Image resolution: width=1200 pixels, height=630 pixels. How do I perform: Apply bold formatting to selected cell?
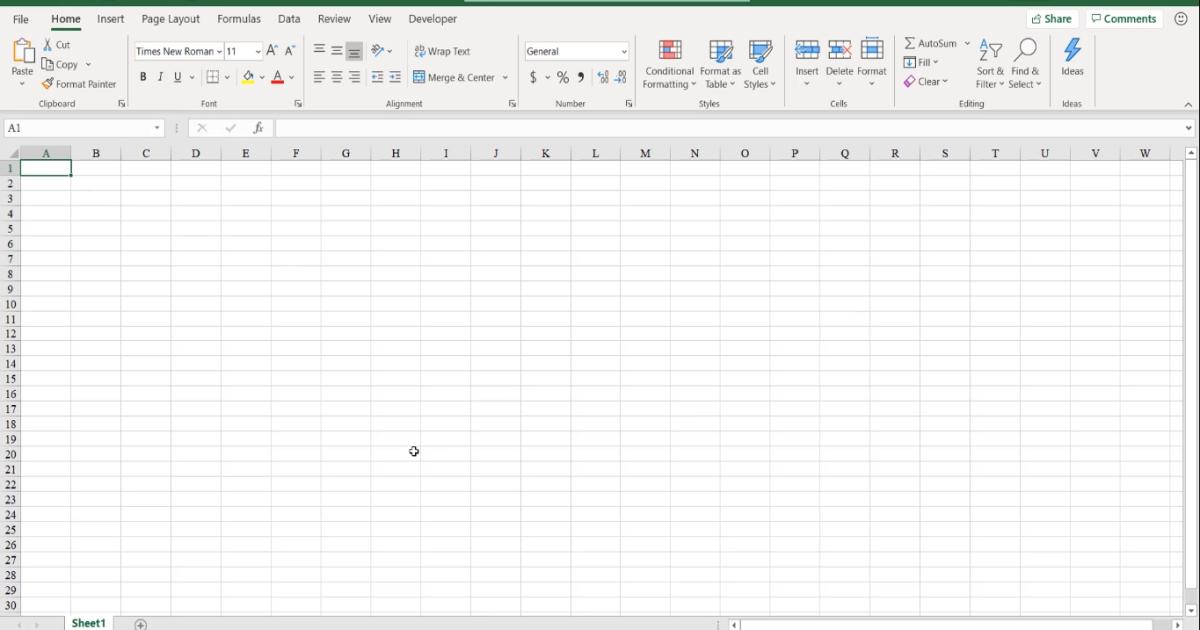[143, 76]
